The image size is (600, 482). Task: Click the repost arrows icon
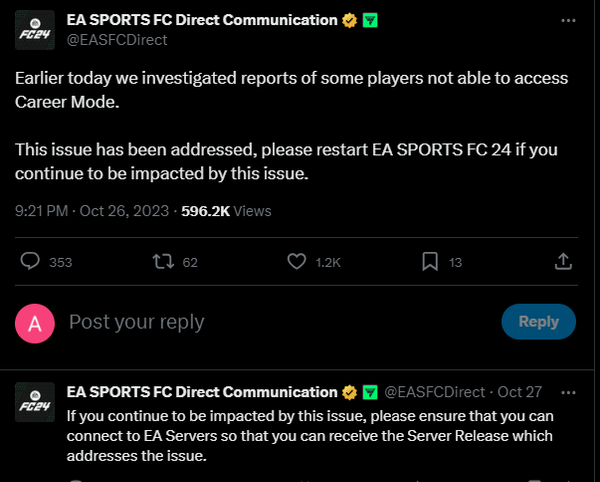161,262
